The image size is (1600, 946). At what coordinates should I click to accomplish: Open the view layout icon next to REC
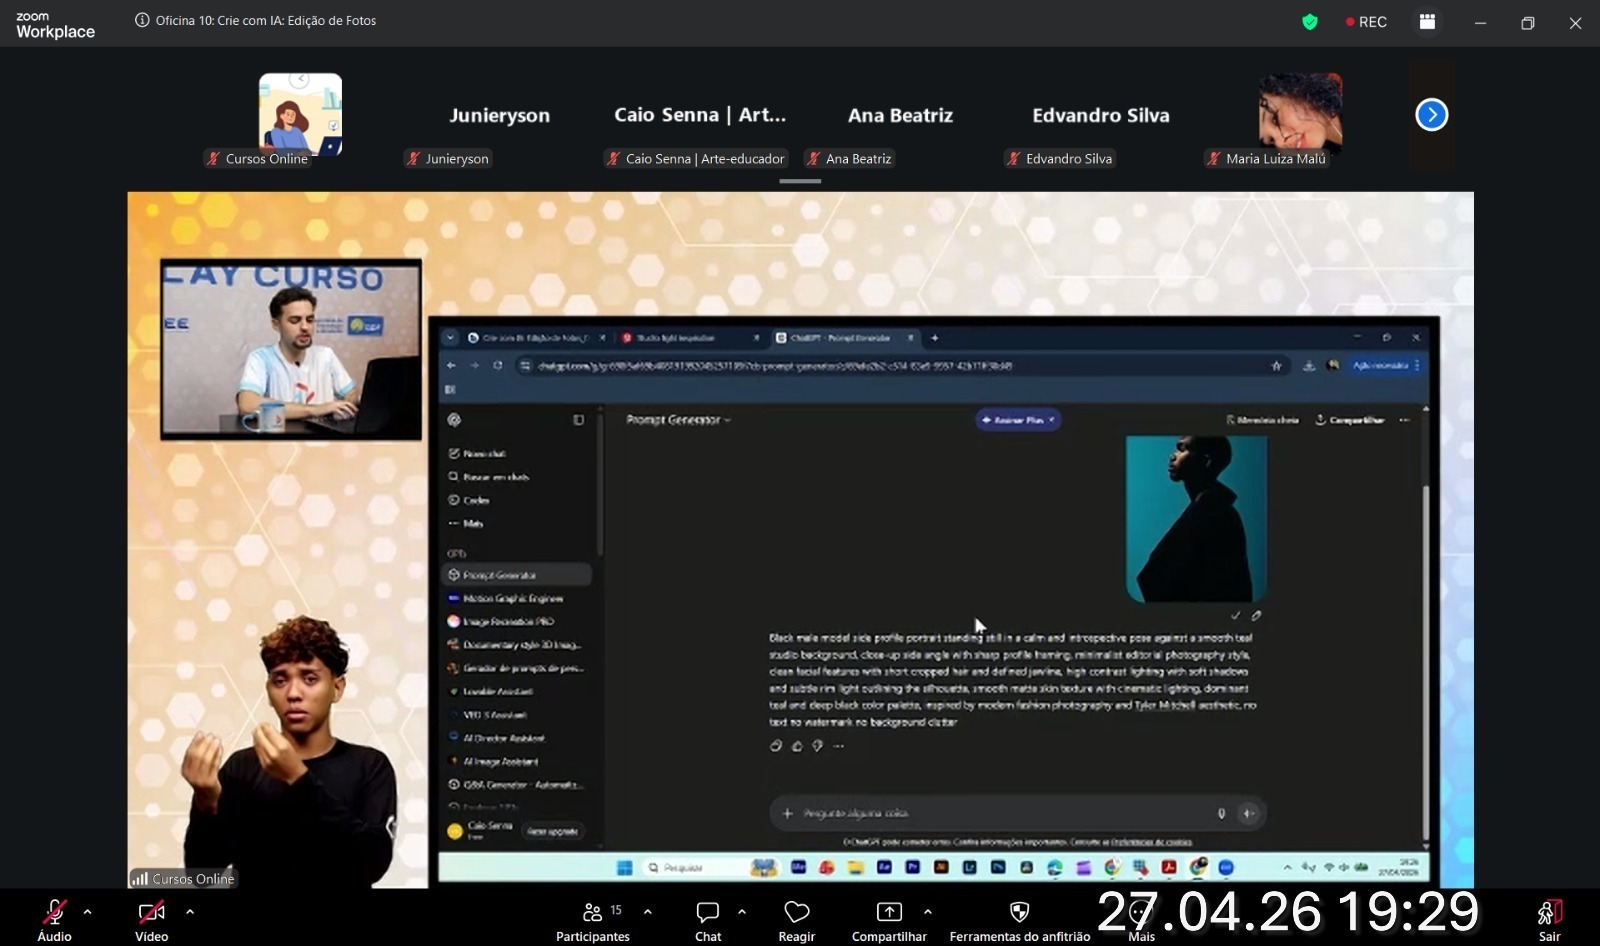click(1427, 21)
